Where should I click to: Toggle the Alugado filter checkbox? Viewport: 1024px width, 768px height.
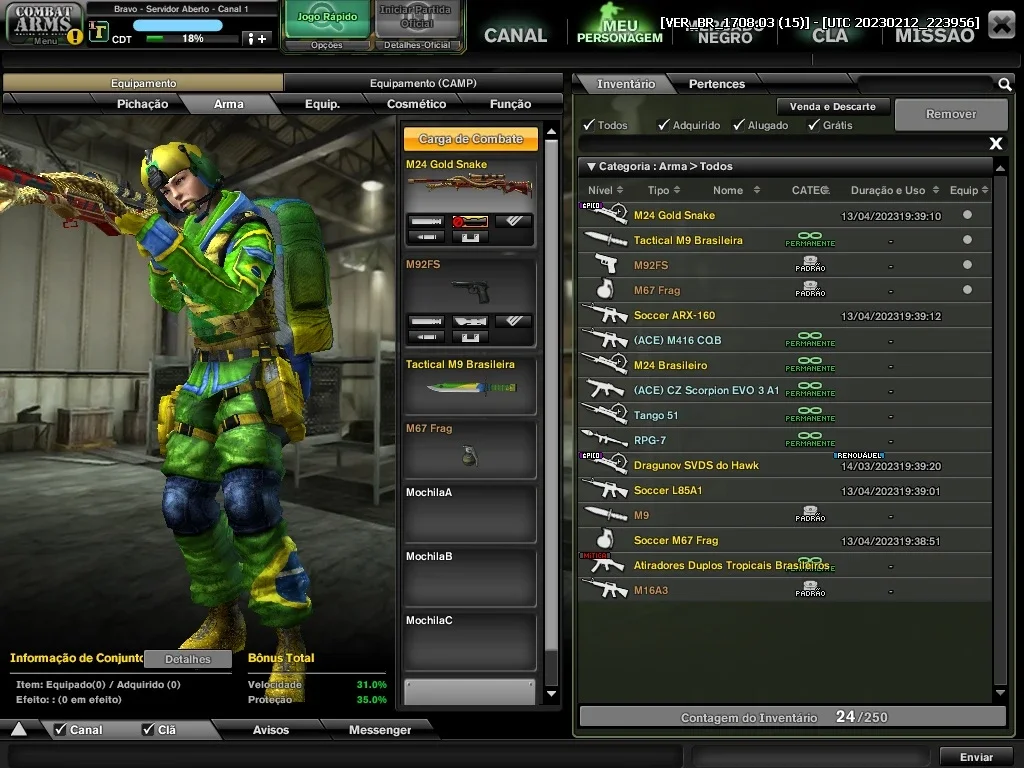coord(739,124)
